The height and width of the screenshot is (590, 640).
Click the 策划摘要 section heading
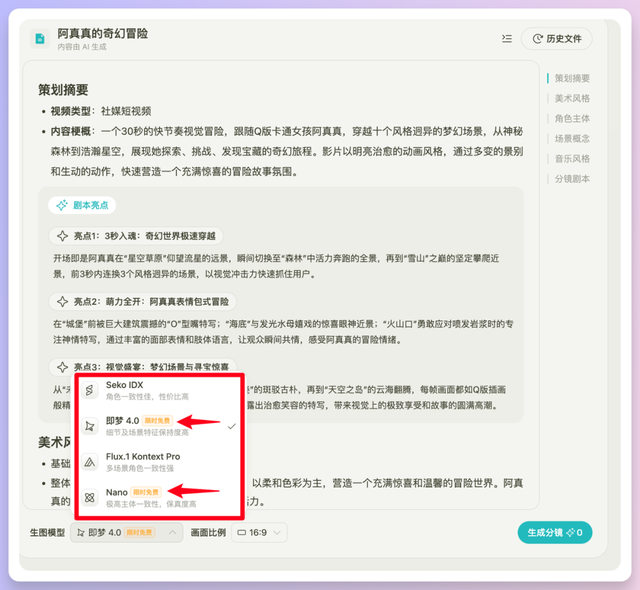(63, 90)
